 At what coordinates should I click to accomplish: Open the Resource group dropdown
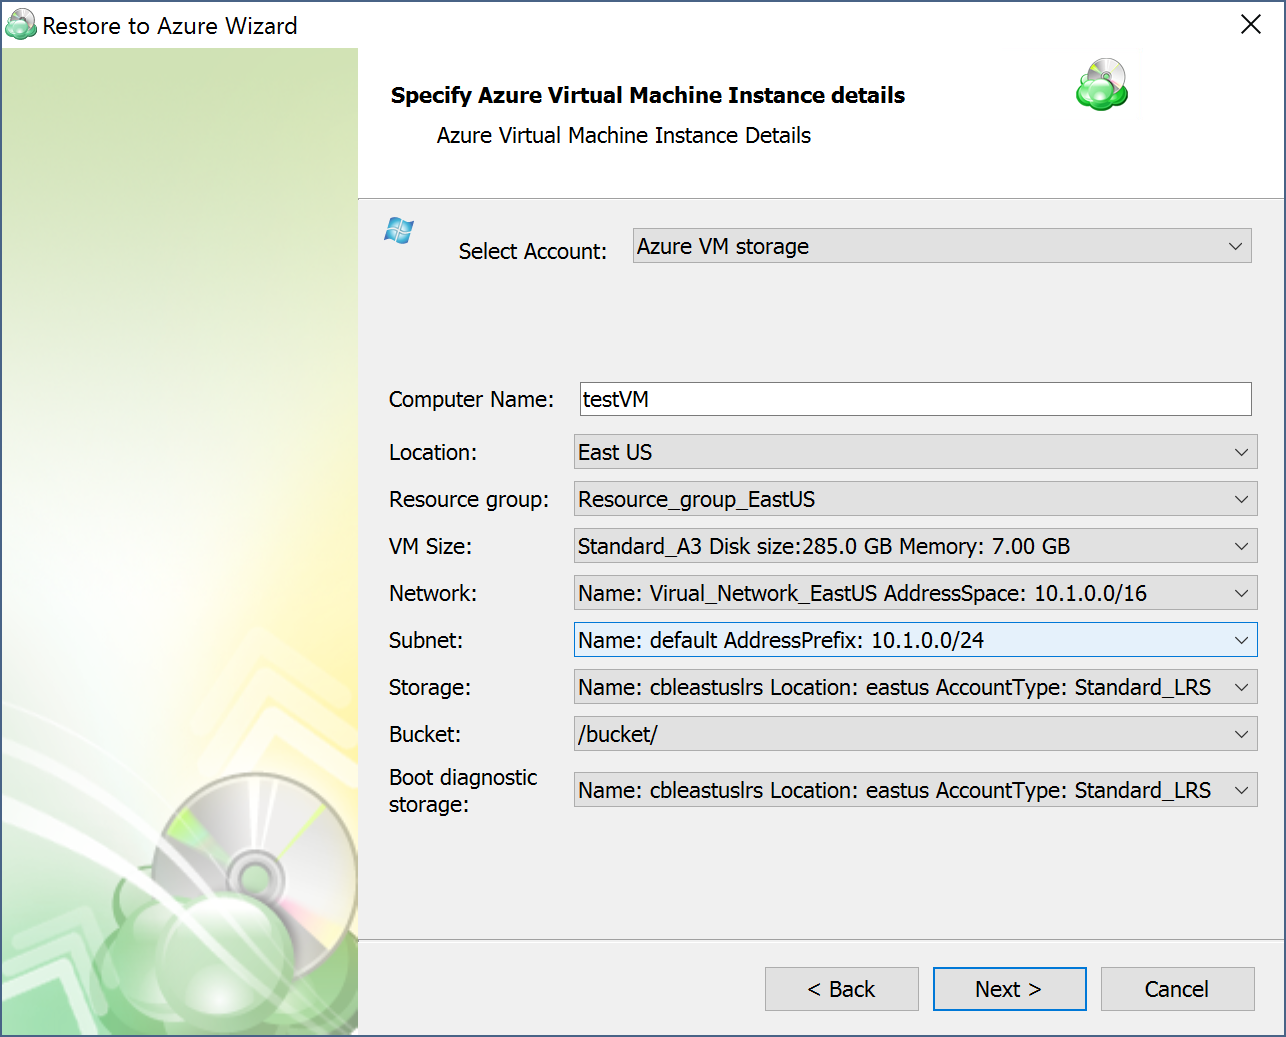click(x=916, y=499)
